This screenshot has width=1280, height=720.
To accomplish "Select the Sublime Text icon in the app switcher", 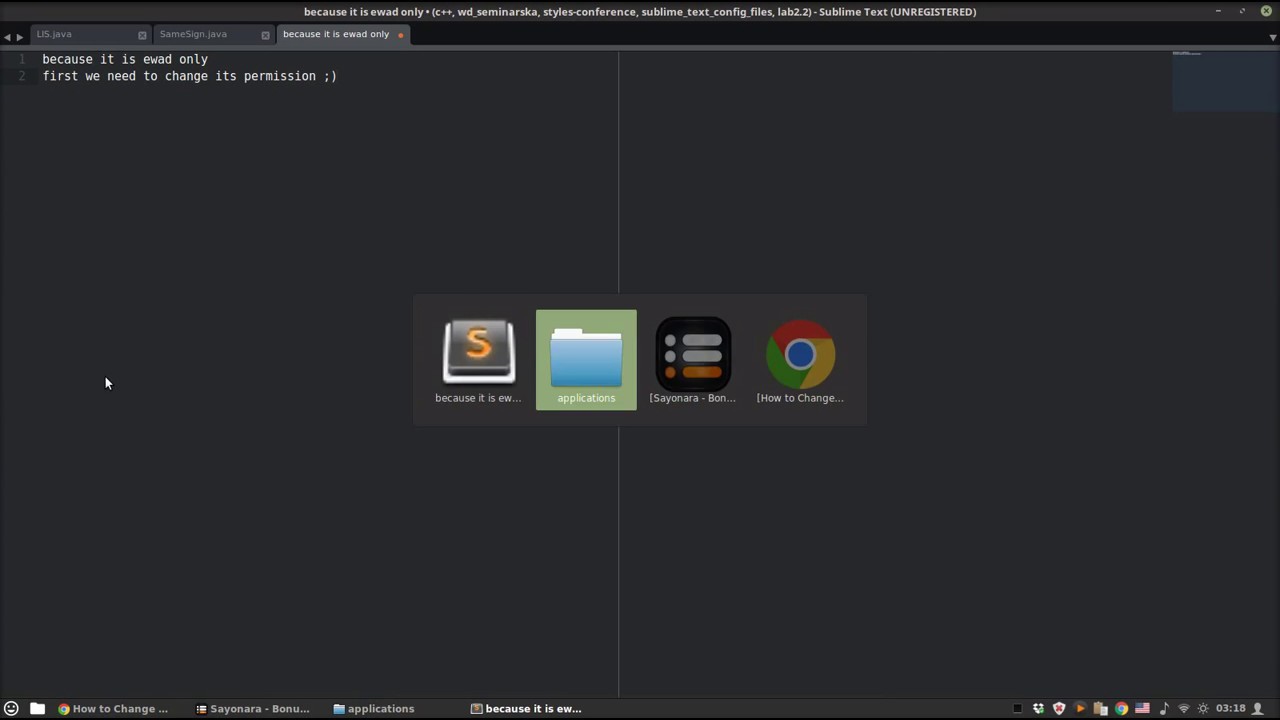I will (x=478, y=355).
